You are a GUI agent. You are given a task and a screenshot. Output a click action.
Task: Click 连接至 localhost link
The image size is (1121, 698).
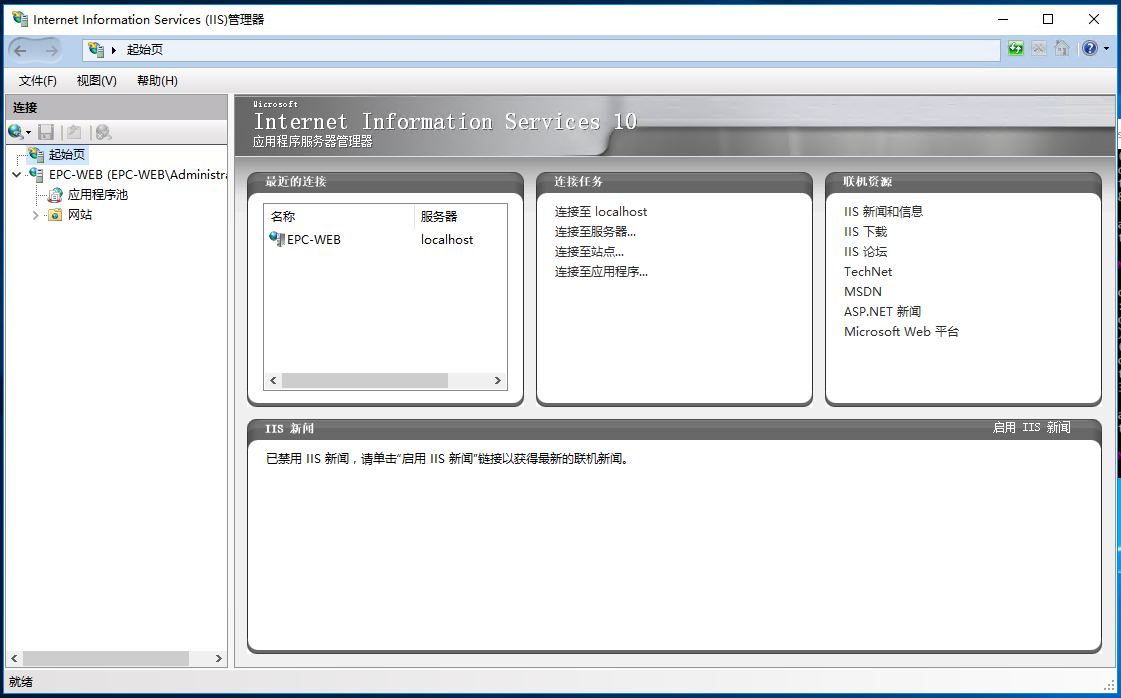point(601,212)
